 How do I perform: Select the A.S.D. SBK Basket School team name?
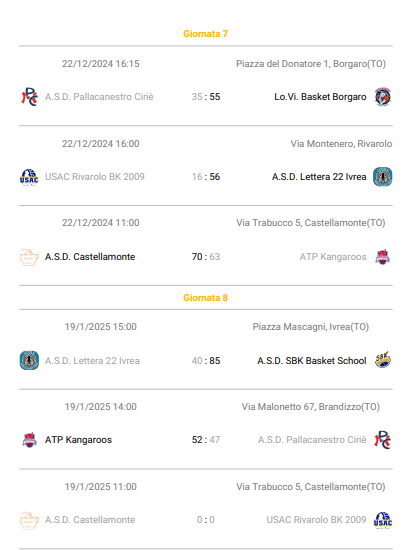[312, 361]
